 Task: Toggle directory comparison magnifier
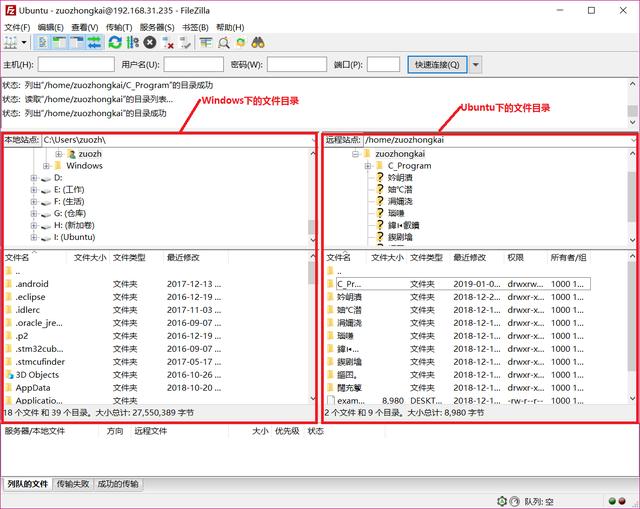[224, 42]
